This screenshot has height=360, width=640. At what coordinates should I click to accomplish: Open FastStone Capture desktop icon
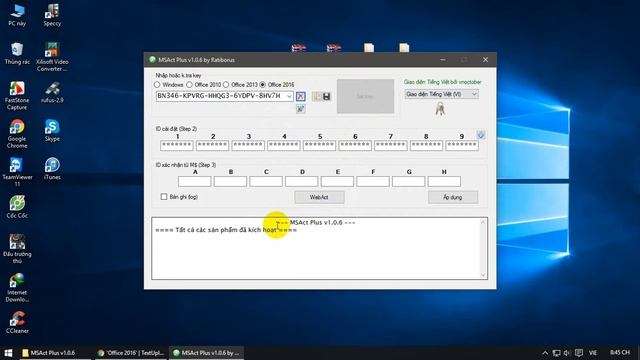(17, 95)
